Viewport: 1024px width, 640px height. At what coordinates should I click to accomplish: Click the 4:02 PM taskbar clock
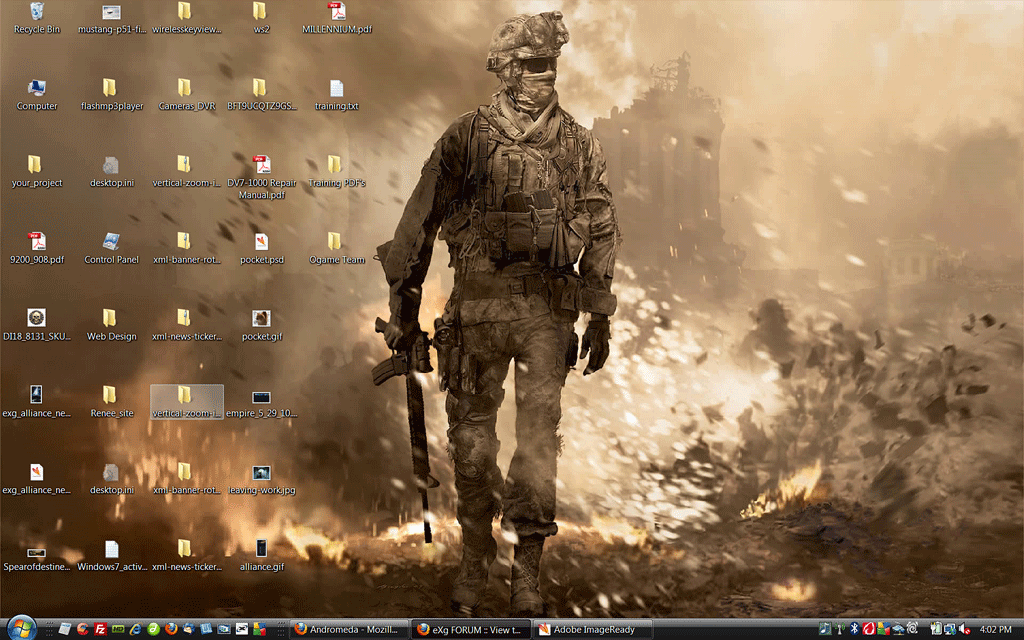(x=995, y=630)
